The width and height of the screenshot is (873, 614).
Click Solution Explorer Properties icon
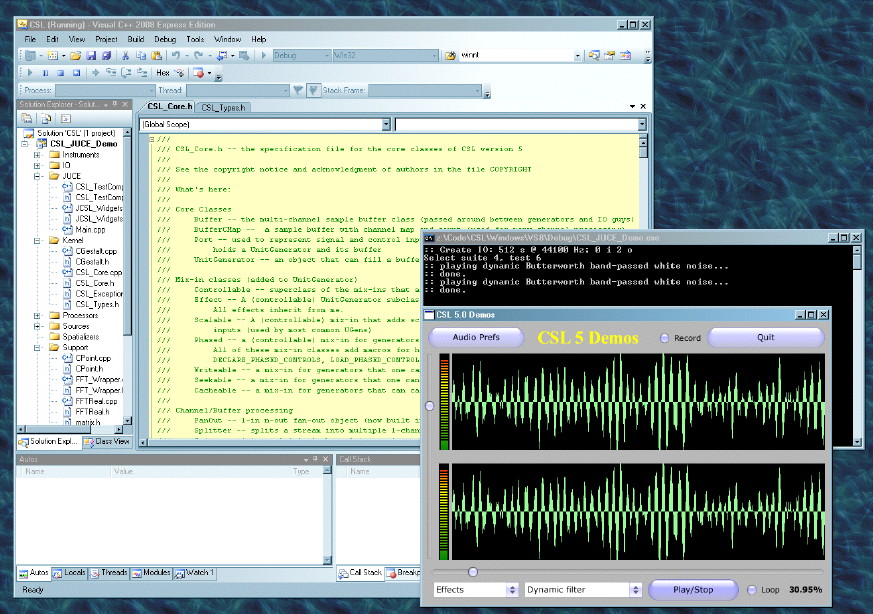click(27, 119)
